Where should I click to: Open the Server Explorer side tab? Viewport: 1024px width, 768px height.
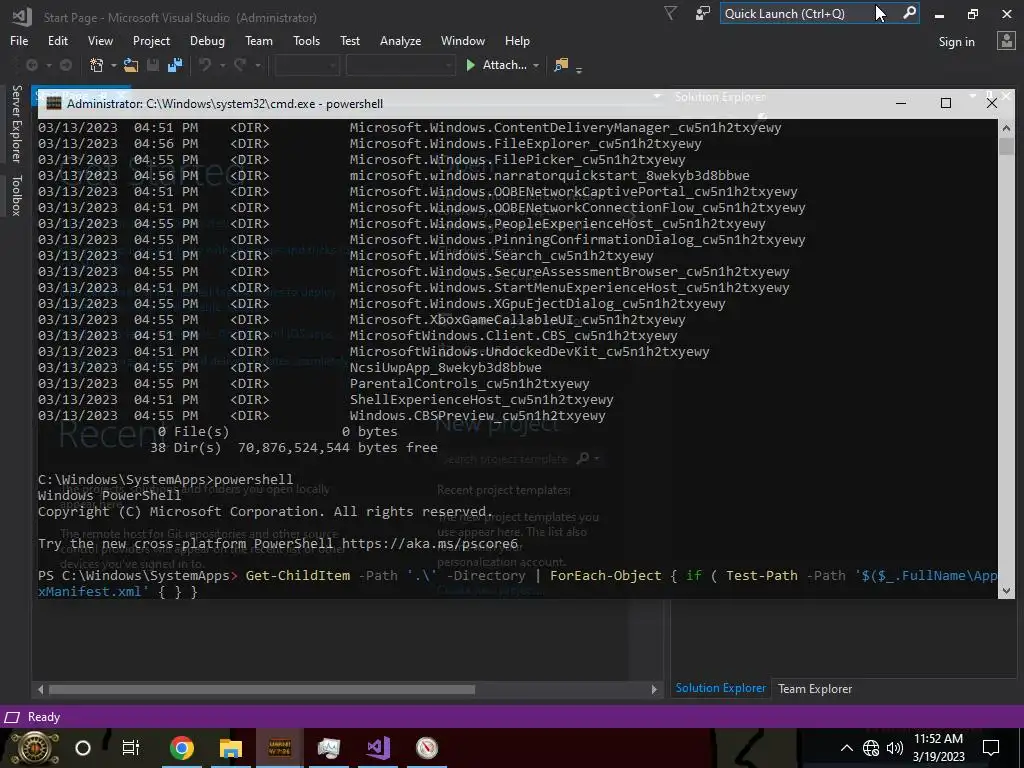point(16,123)
